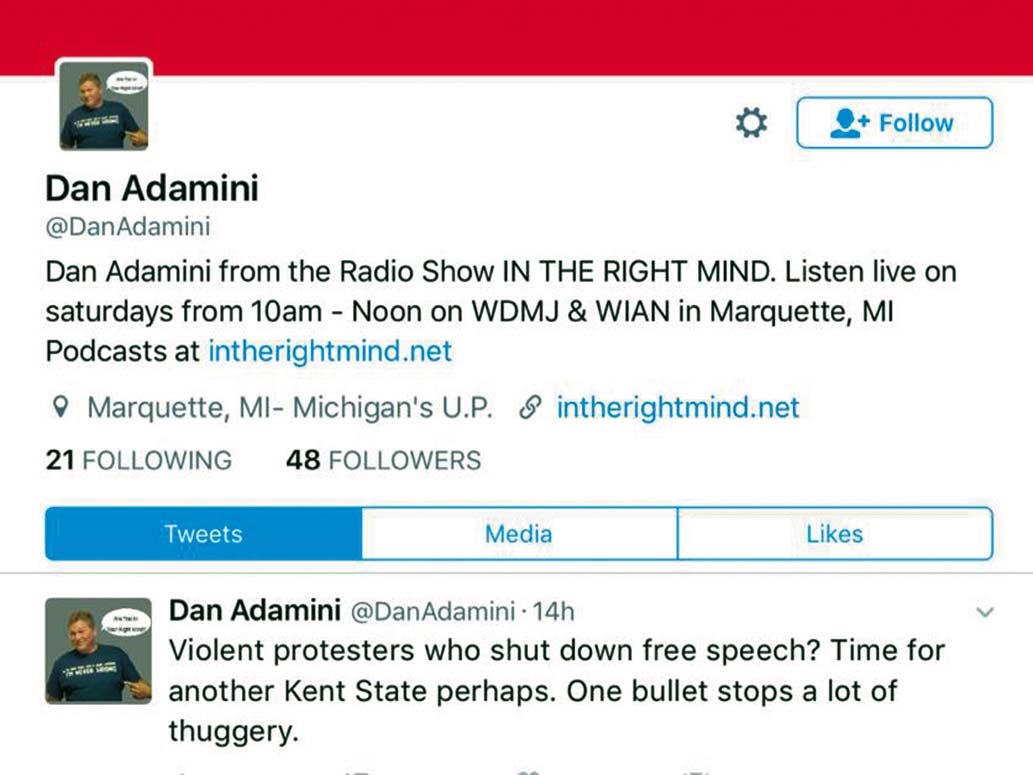The width and height of the screenshot is (1033, 775).
Task: Click the chain link icon beside website
Action: (x=530, y=407)
